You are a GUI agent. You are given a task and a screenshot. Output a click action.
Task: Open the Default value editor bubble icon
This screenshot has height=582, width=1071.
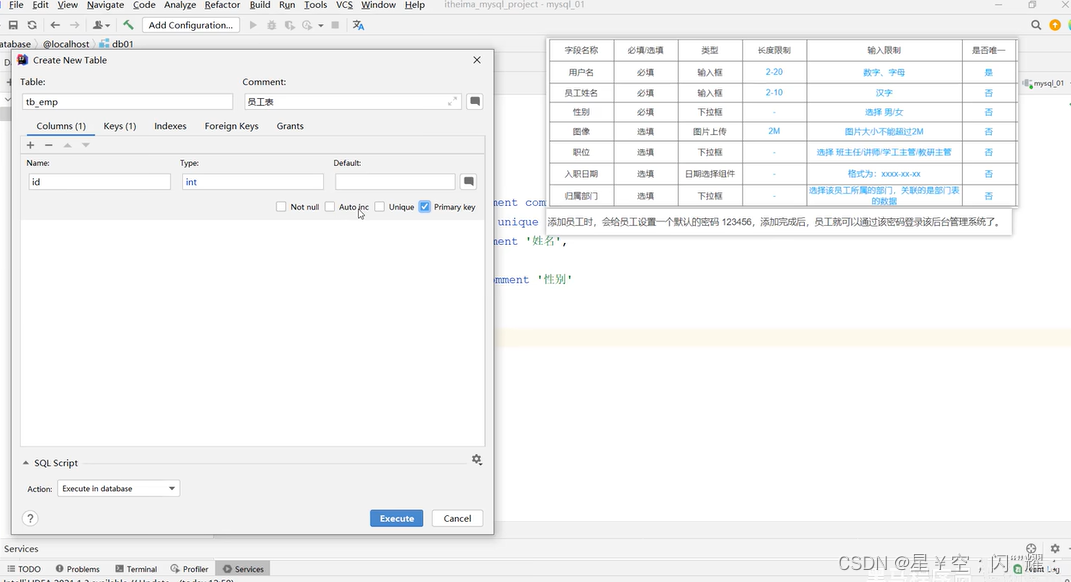(467, 181)
